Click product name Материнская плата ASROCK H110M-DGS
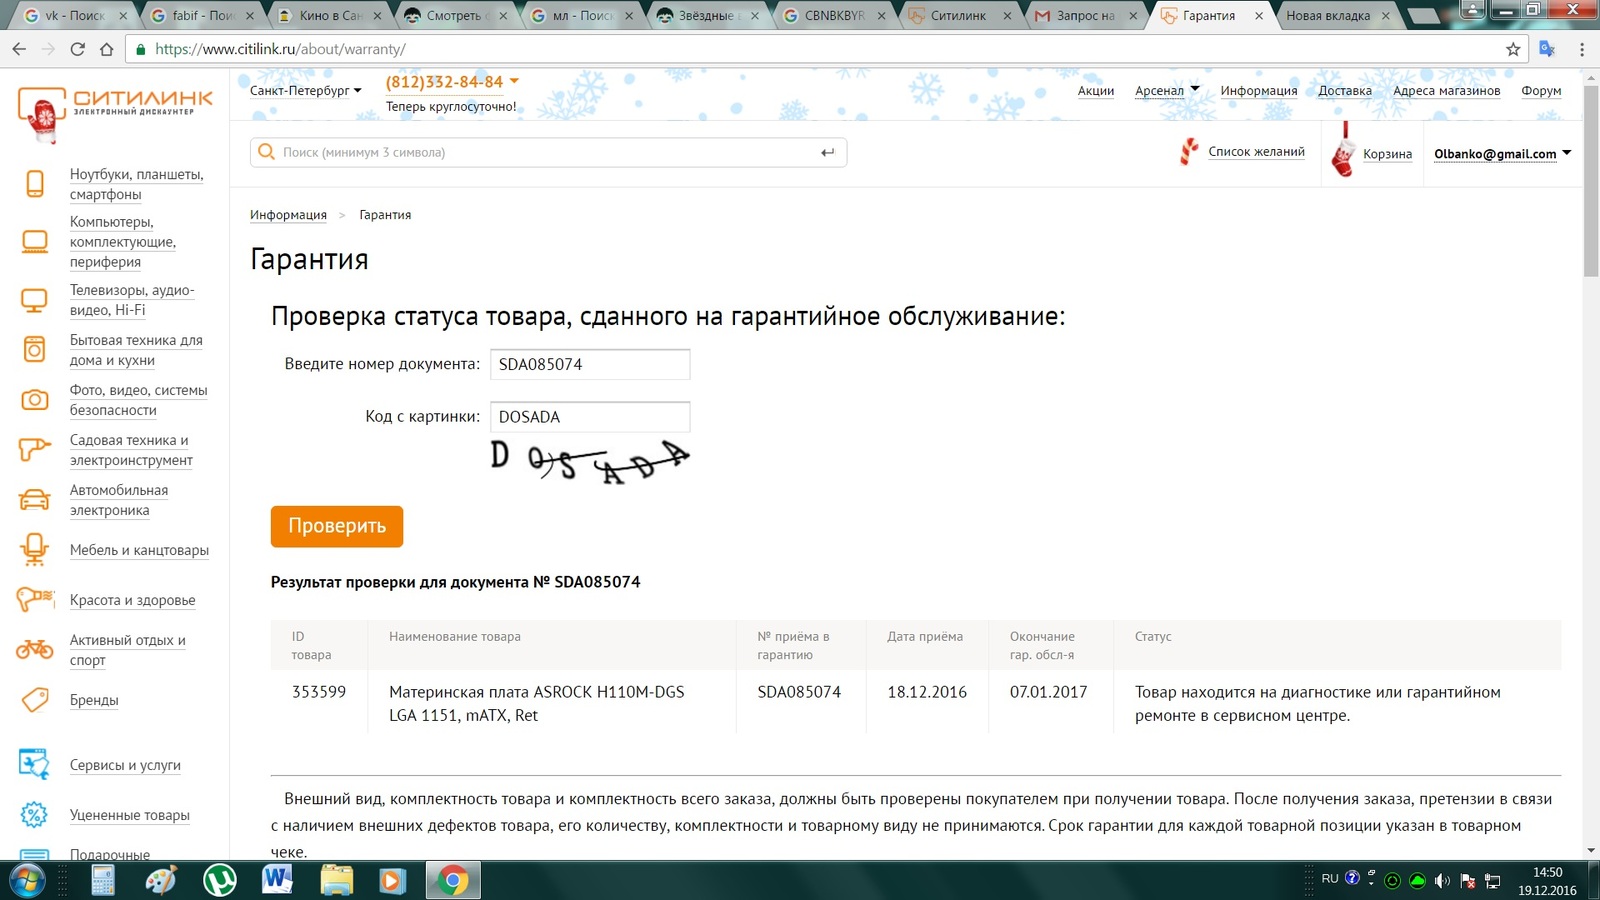Image resolution: width=1600 pixels, height=900 pixels. (x=536, y=704)
